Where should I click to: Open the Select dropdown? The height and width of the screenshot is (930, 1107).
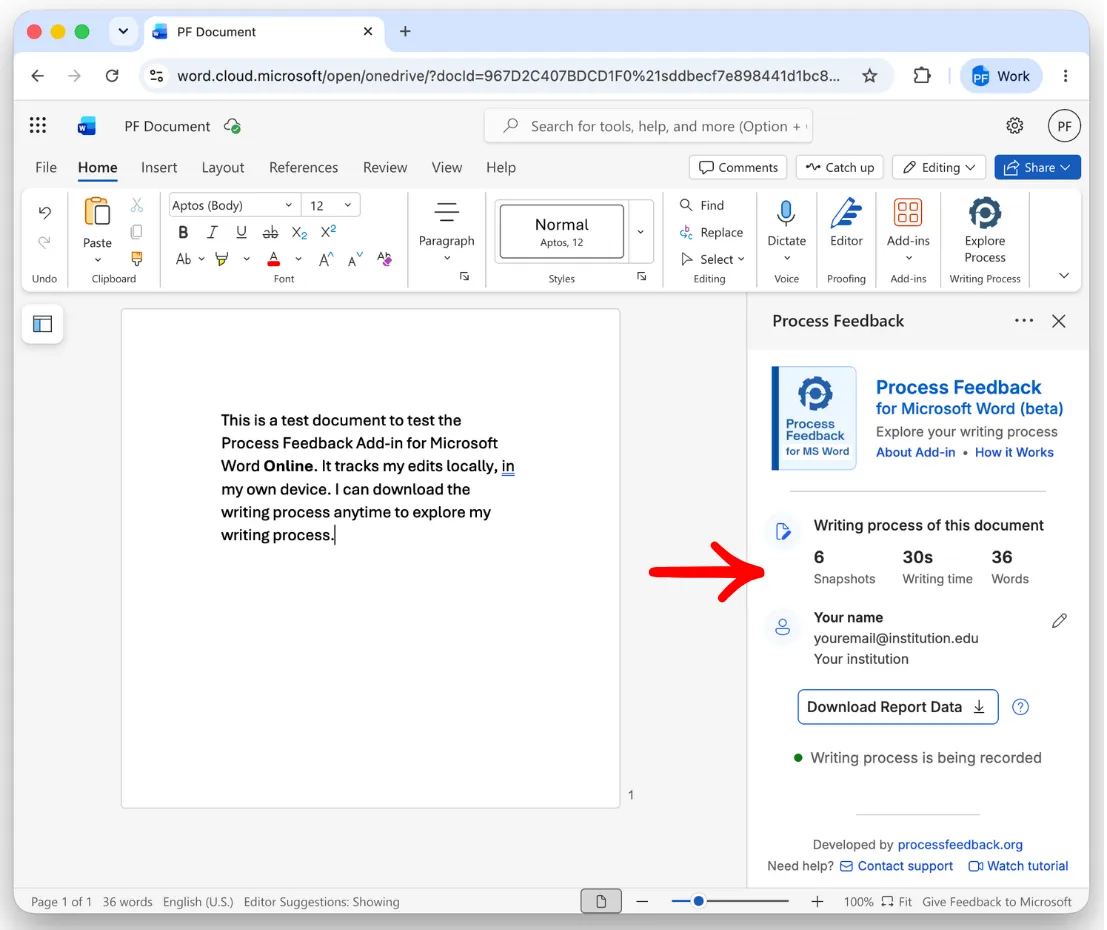pyautogui.click(x=712, y=259)
